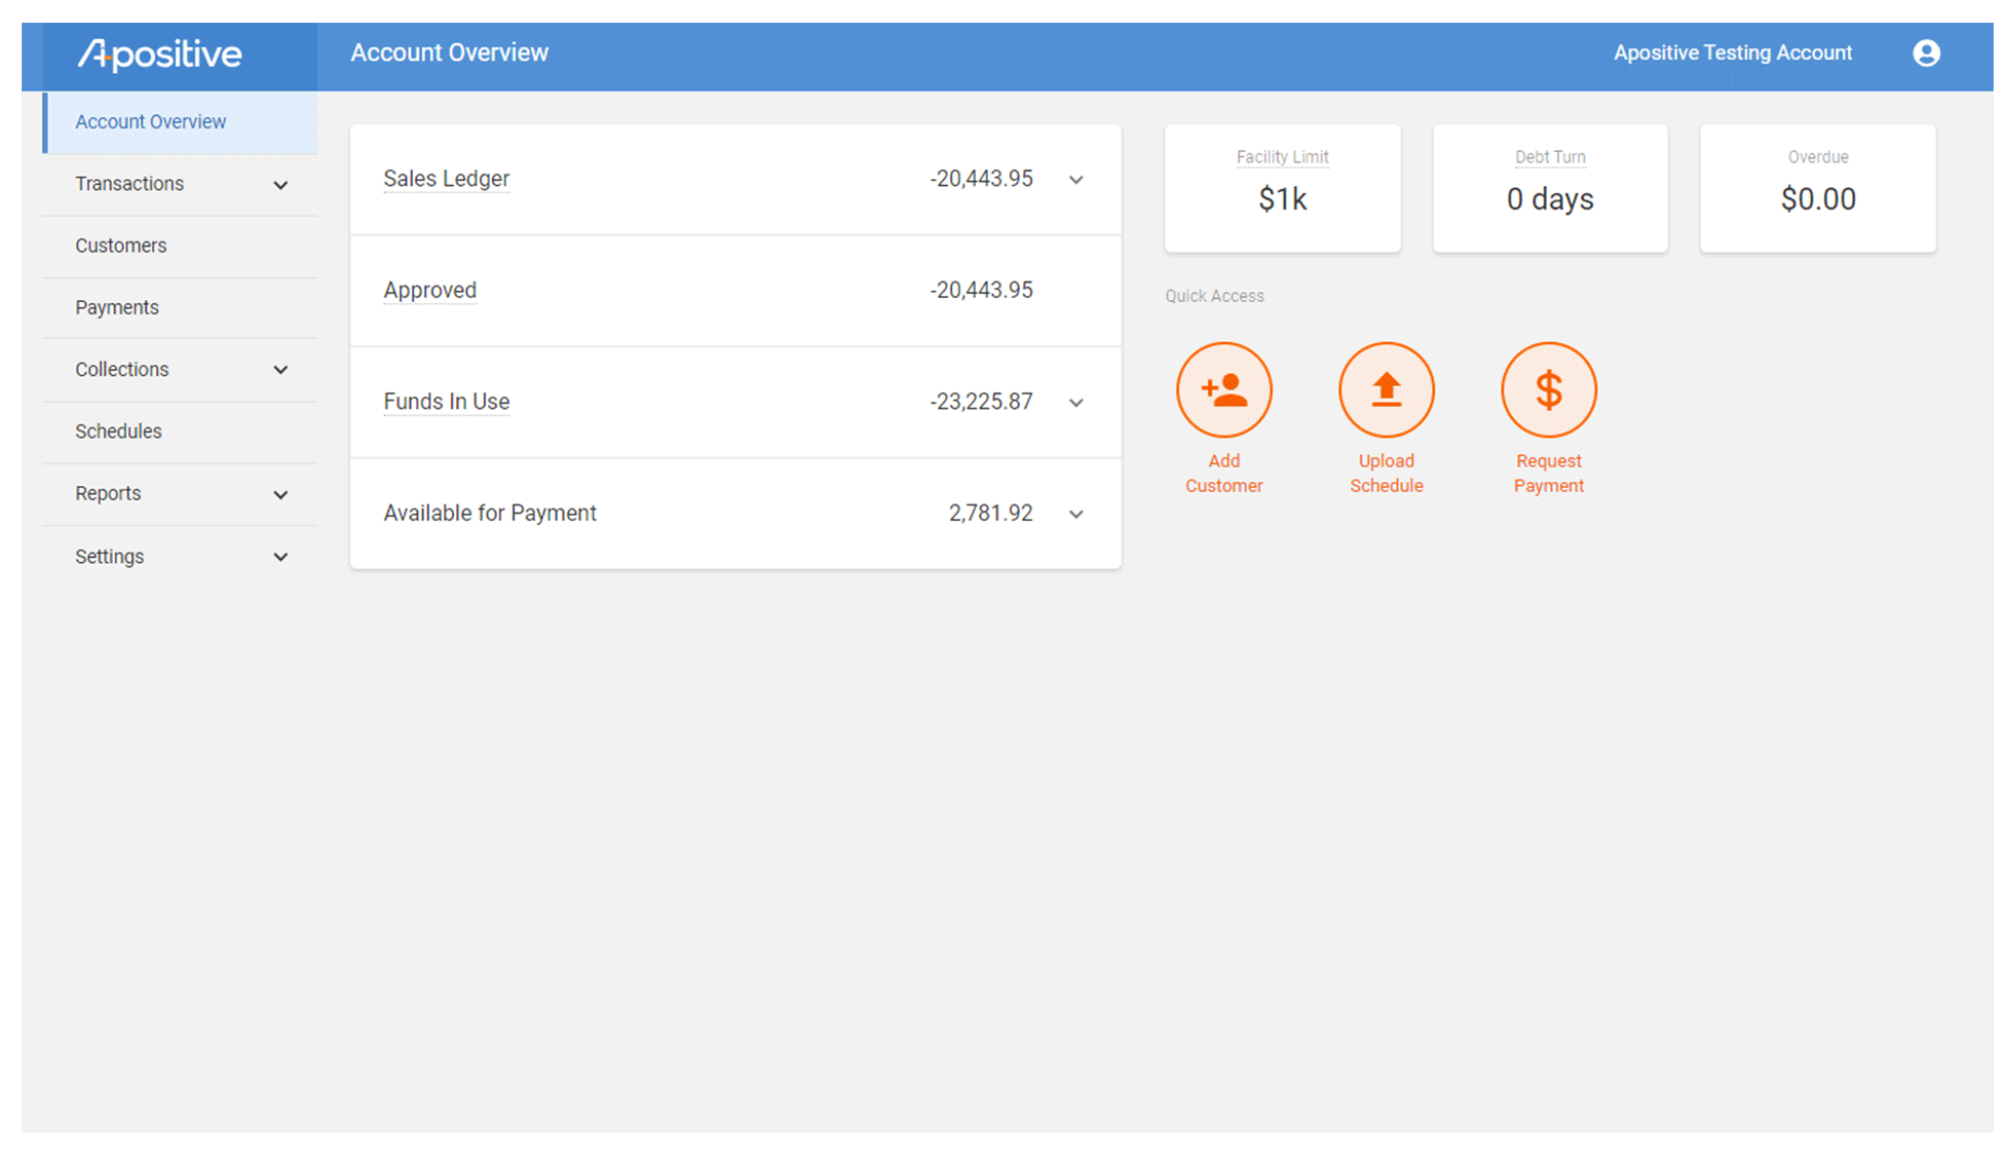
Task: Select Account Overview in sidebar
Action: (x=151, y=122)
